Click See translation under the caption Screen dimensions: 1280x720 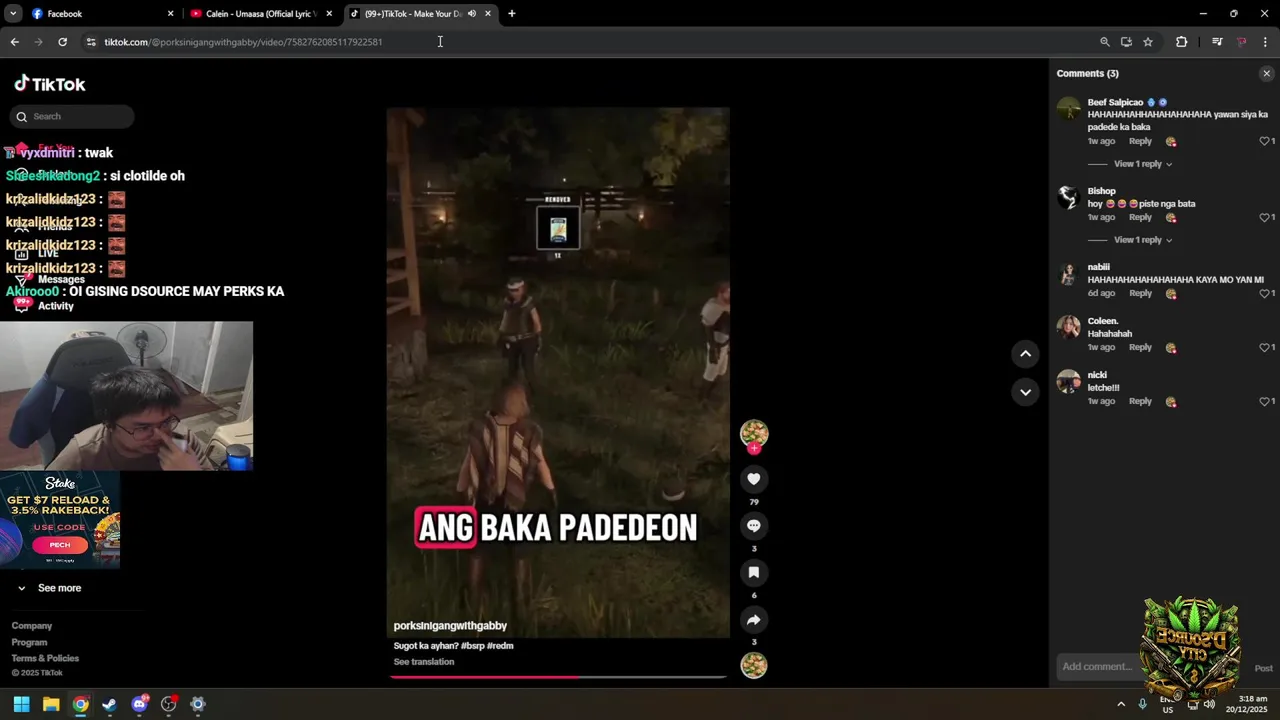tap(424, 662)
